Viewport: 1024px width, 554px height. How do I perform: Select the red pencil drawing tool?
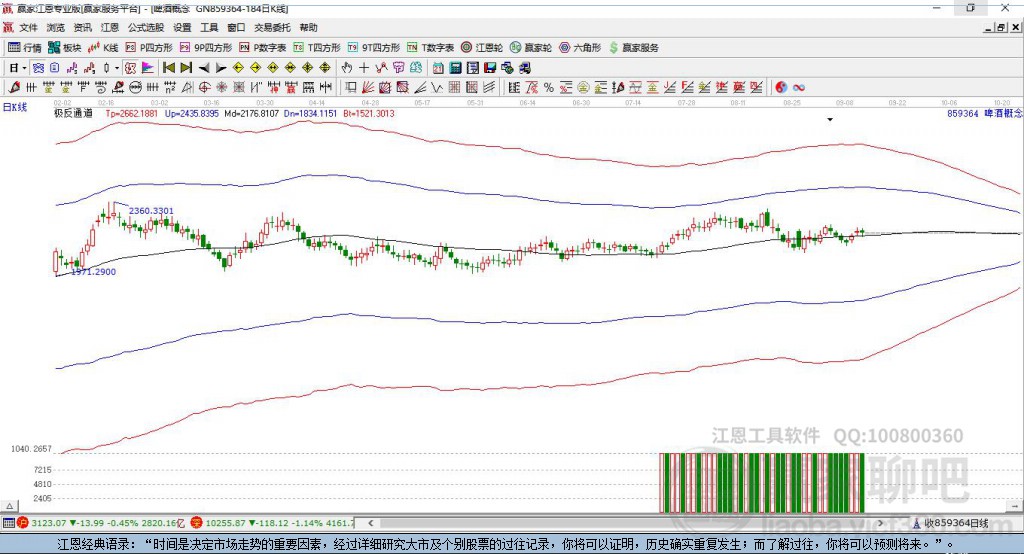(14, 87)
